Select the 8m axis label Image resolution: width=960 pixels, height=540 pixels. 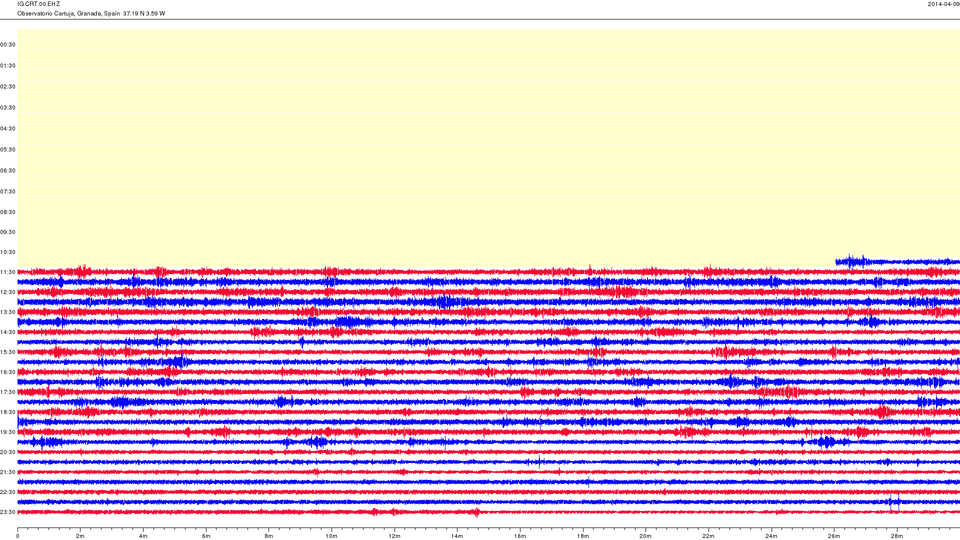(x=269, y=536)
